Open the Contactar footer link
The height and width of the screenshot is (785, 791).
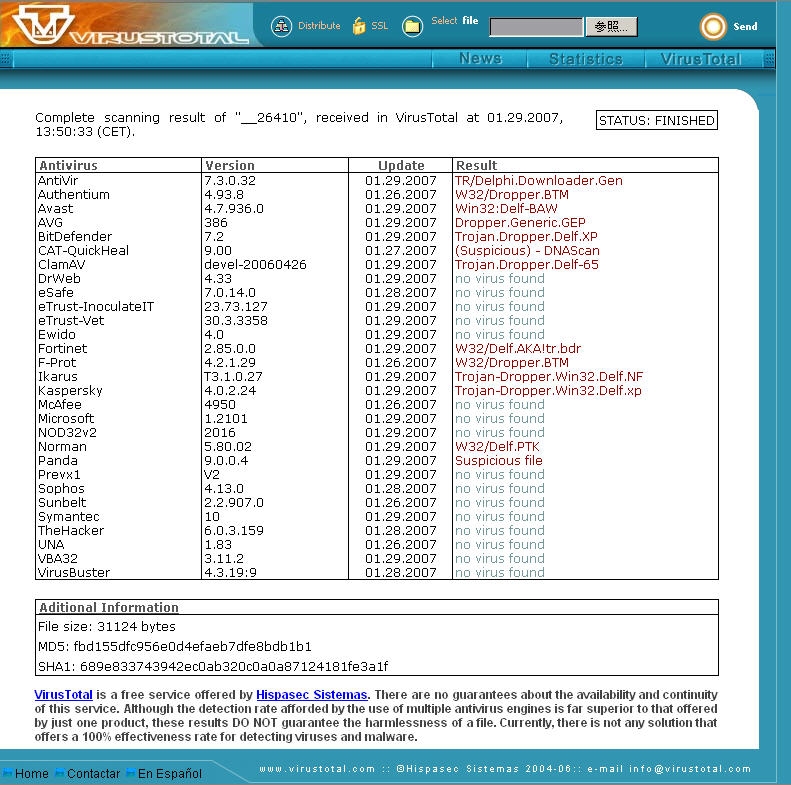tap(93, 773)
